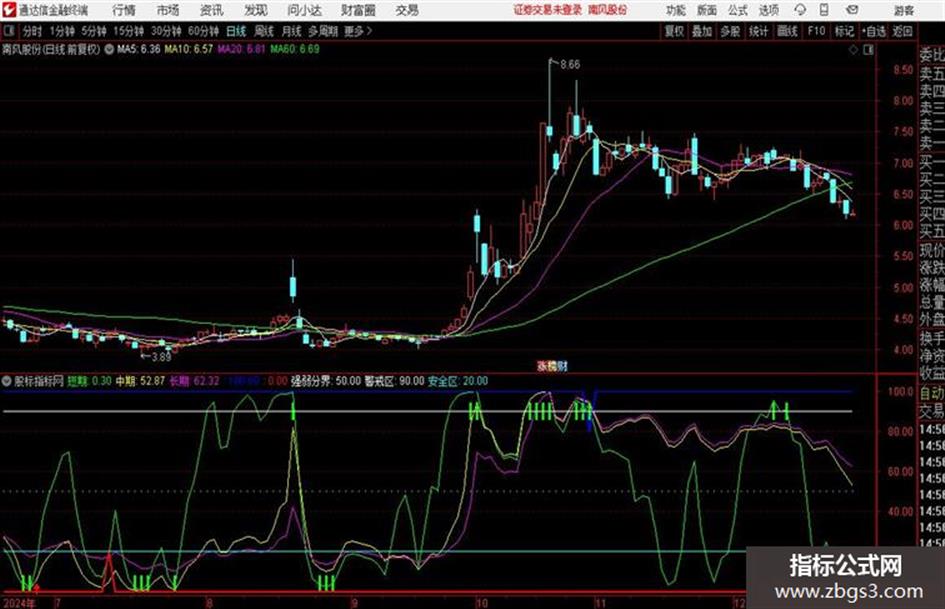Open the 问小达 menu
The image size is (945, 609).
[x=304, y=10]
